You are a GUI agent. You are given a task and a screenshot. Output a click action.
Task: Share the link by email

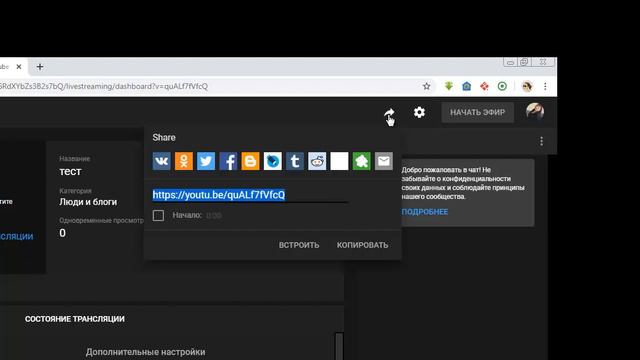coord(384,161)
